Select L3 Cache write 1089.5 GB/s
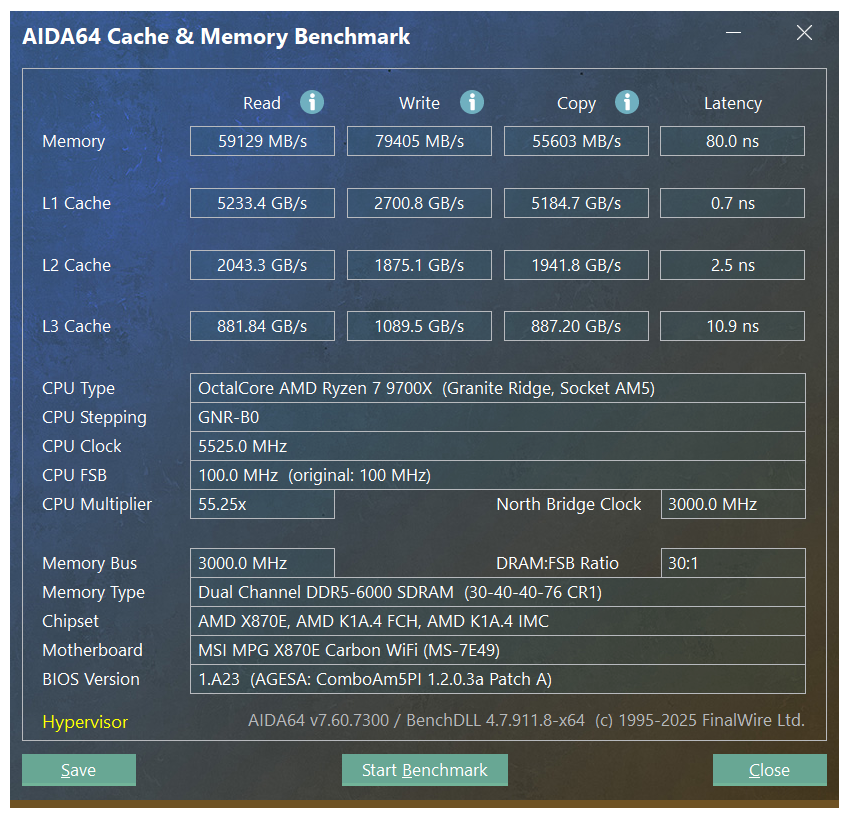The height and width of the screenshot is (814, 845). pos(419,326)
